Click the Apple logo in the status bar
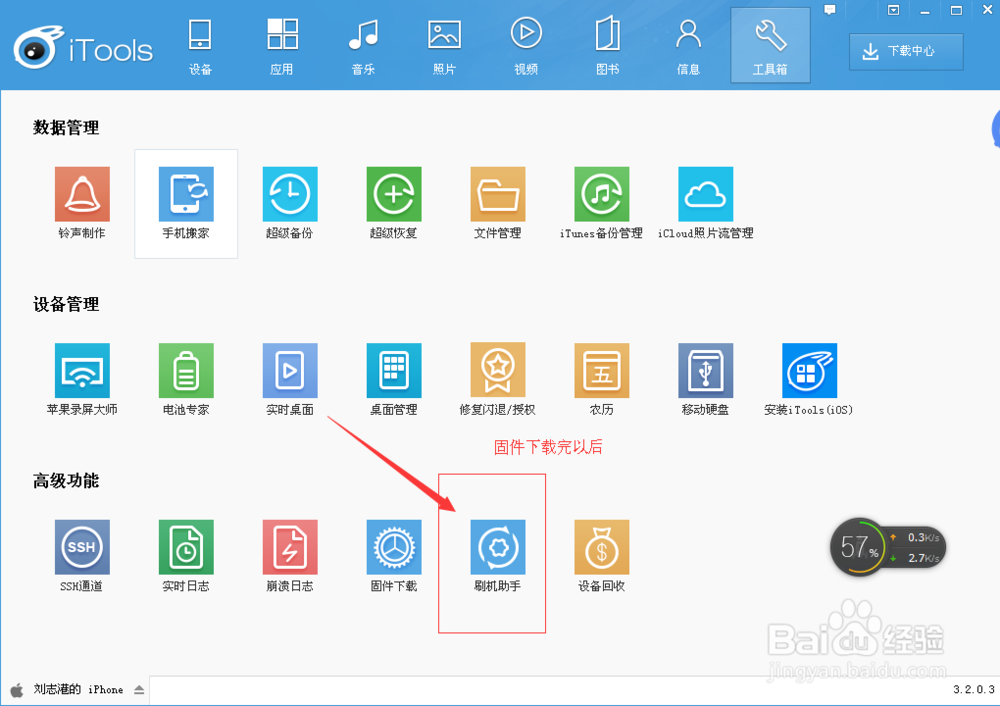Screen dimensions: 1000x706 pyautogui.click(x=17, y=690)
